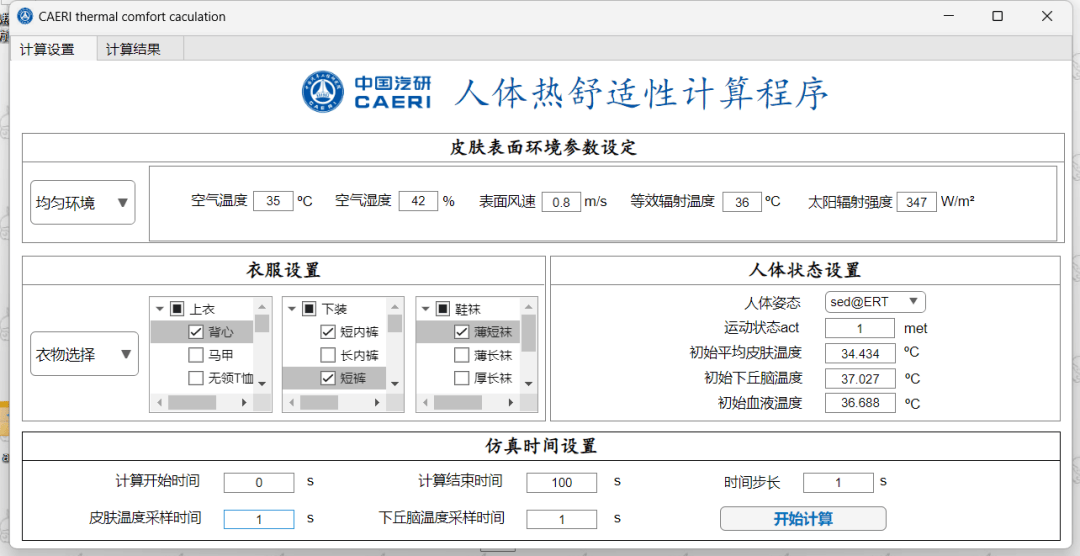Click right scroll arrow under 鞋袜 list
Image resolution: width=1080 pixels, height=556 pixels.
point(511,402)
